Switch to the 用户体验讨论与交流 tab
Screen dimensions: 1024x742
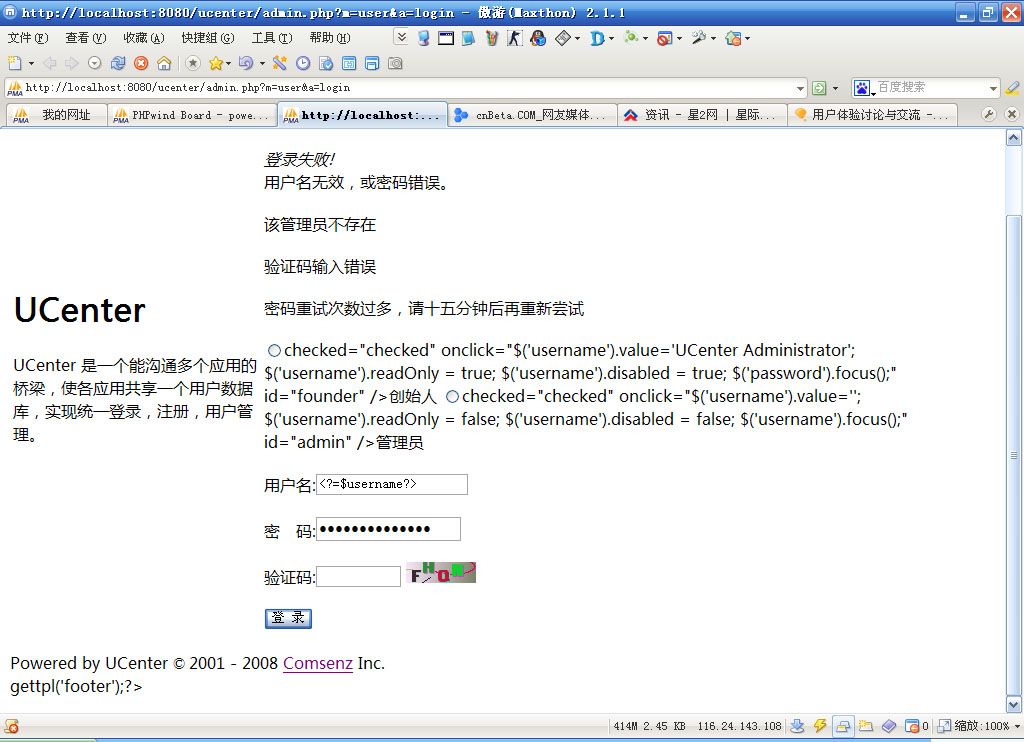(872, 115)
